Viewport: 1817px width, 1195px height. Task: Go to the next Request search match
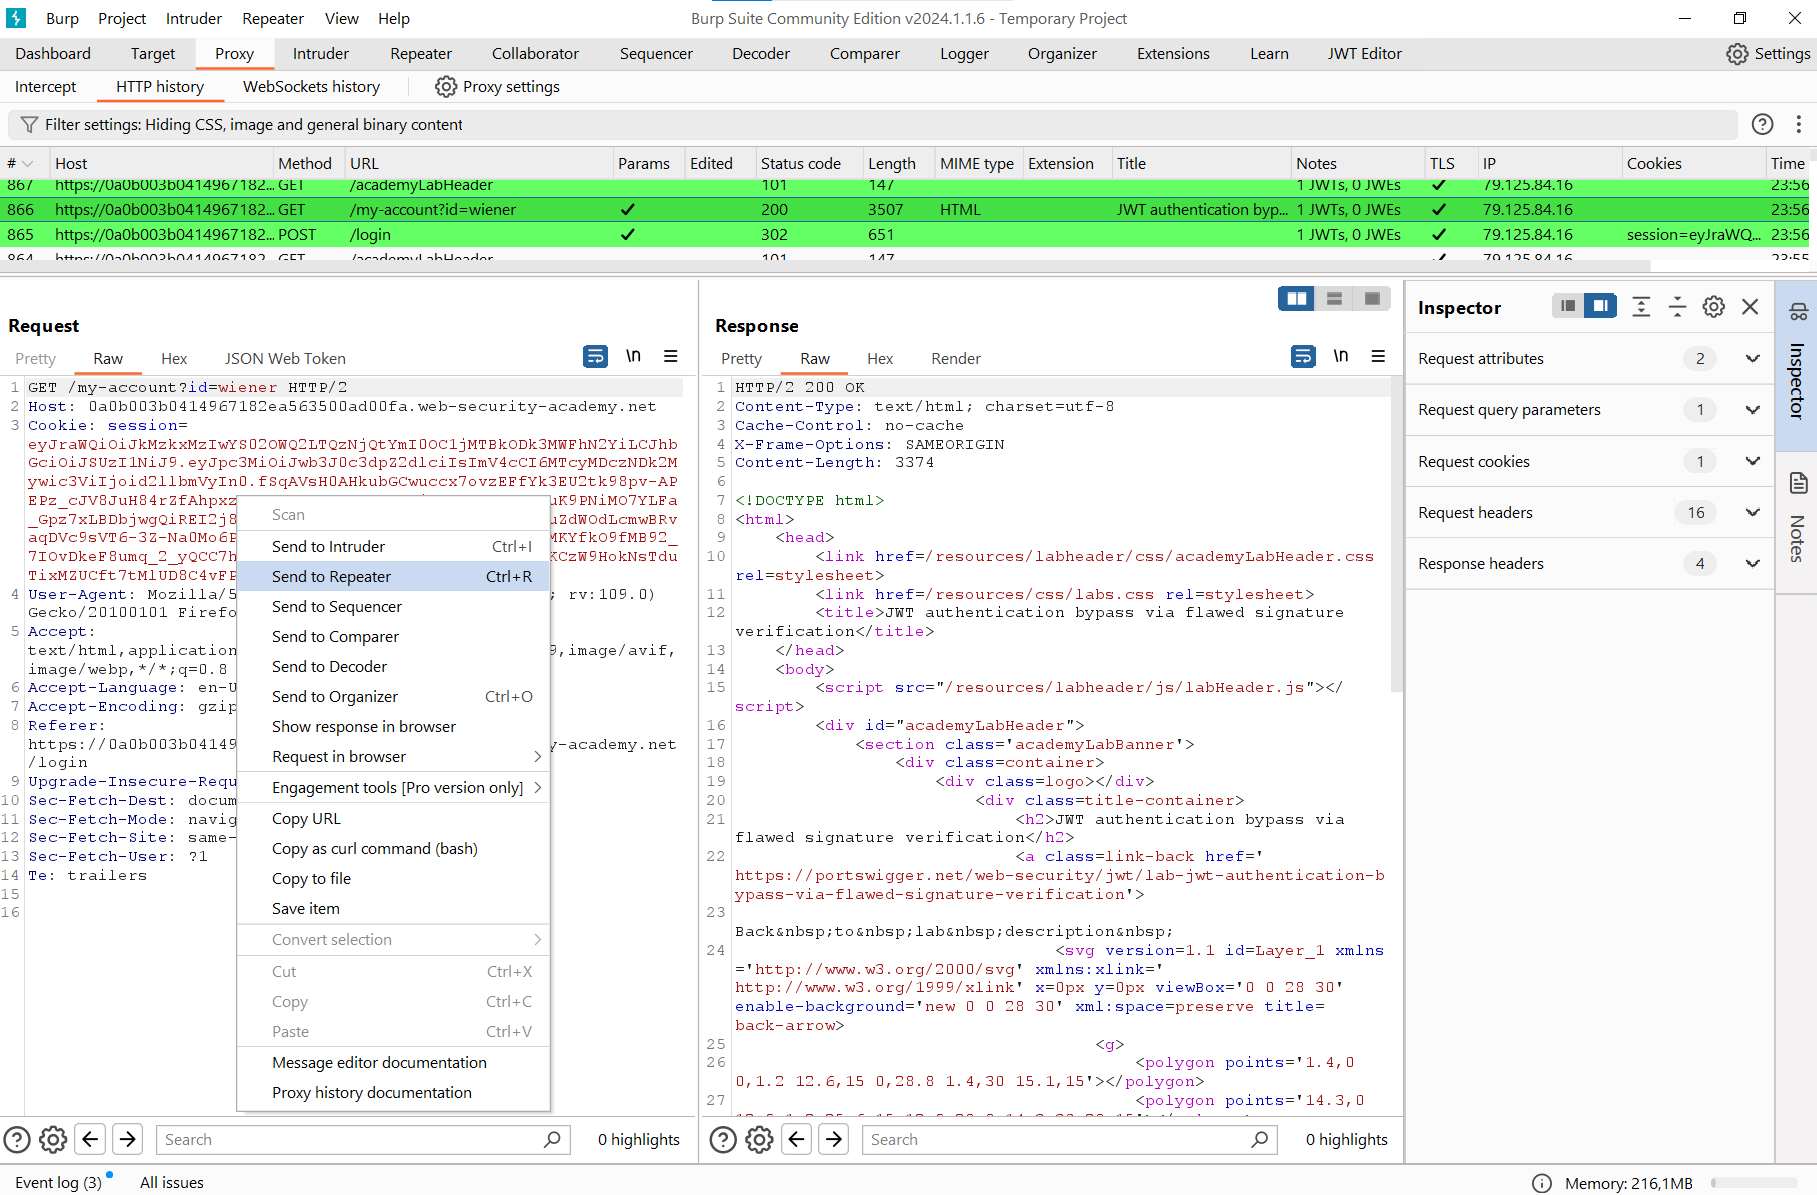point(127,1139)
